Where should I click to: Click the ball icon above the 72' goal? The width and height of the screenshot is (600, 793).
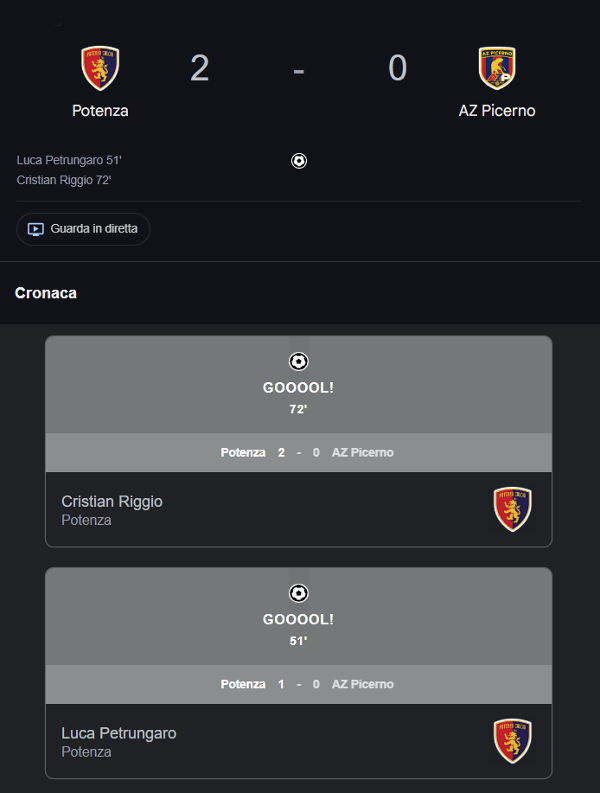298,361
